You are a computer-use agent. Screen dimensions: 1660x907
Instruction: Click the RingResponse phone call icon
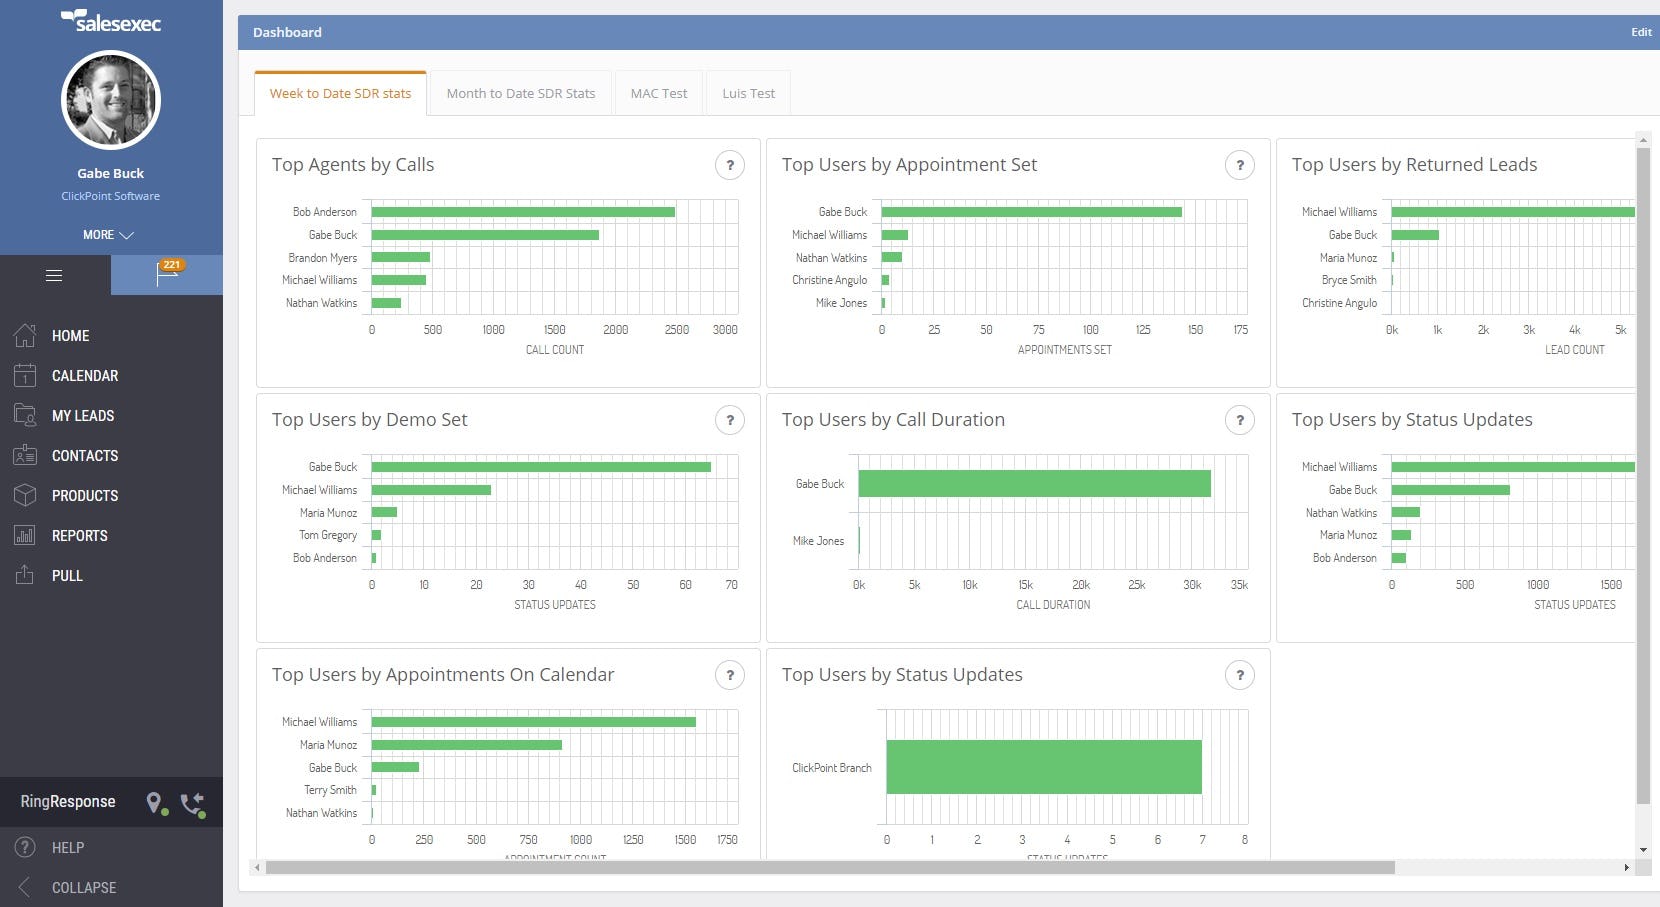pyautogui.click(x=192, y=802)
